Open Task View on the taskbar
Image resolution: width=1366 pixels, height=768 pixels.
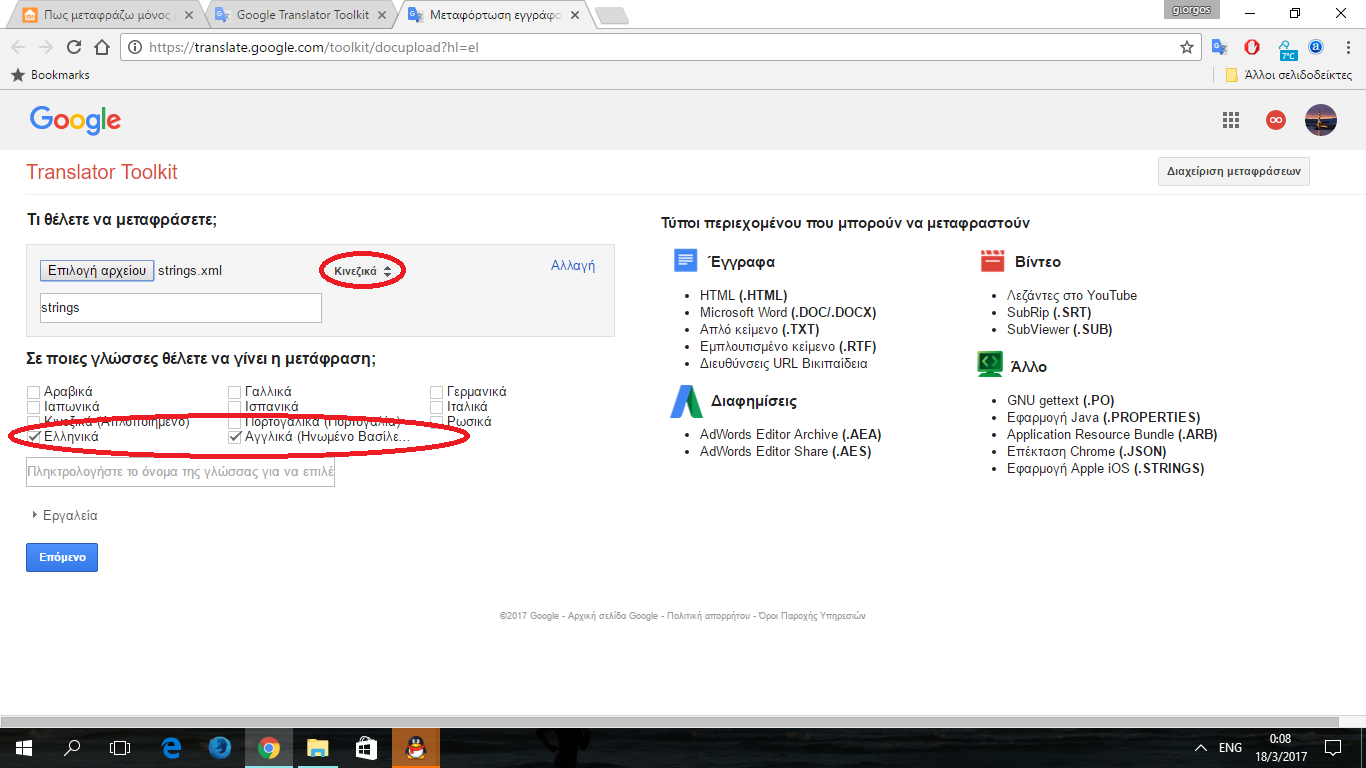[x=120, y=748]
